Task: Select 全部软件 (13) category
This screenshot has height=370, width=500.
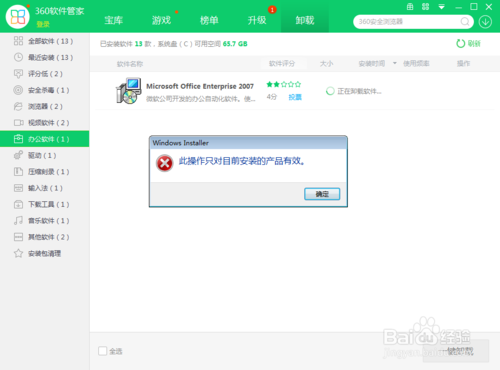Action: click(45, 41)
